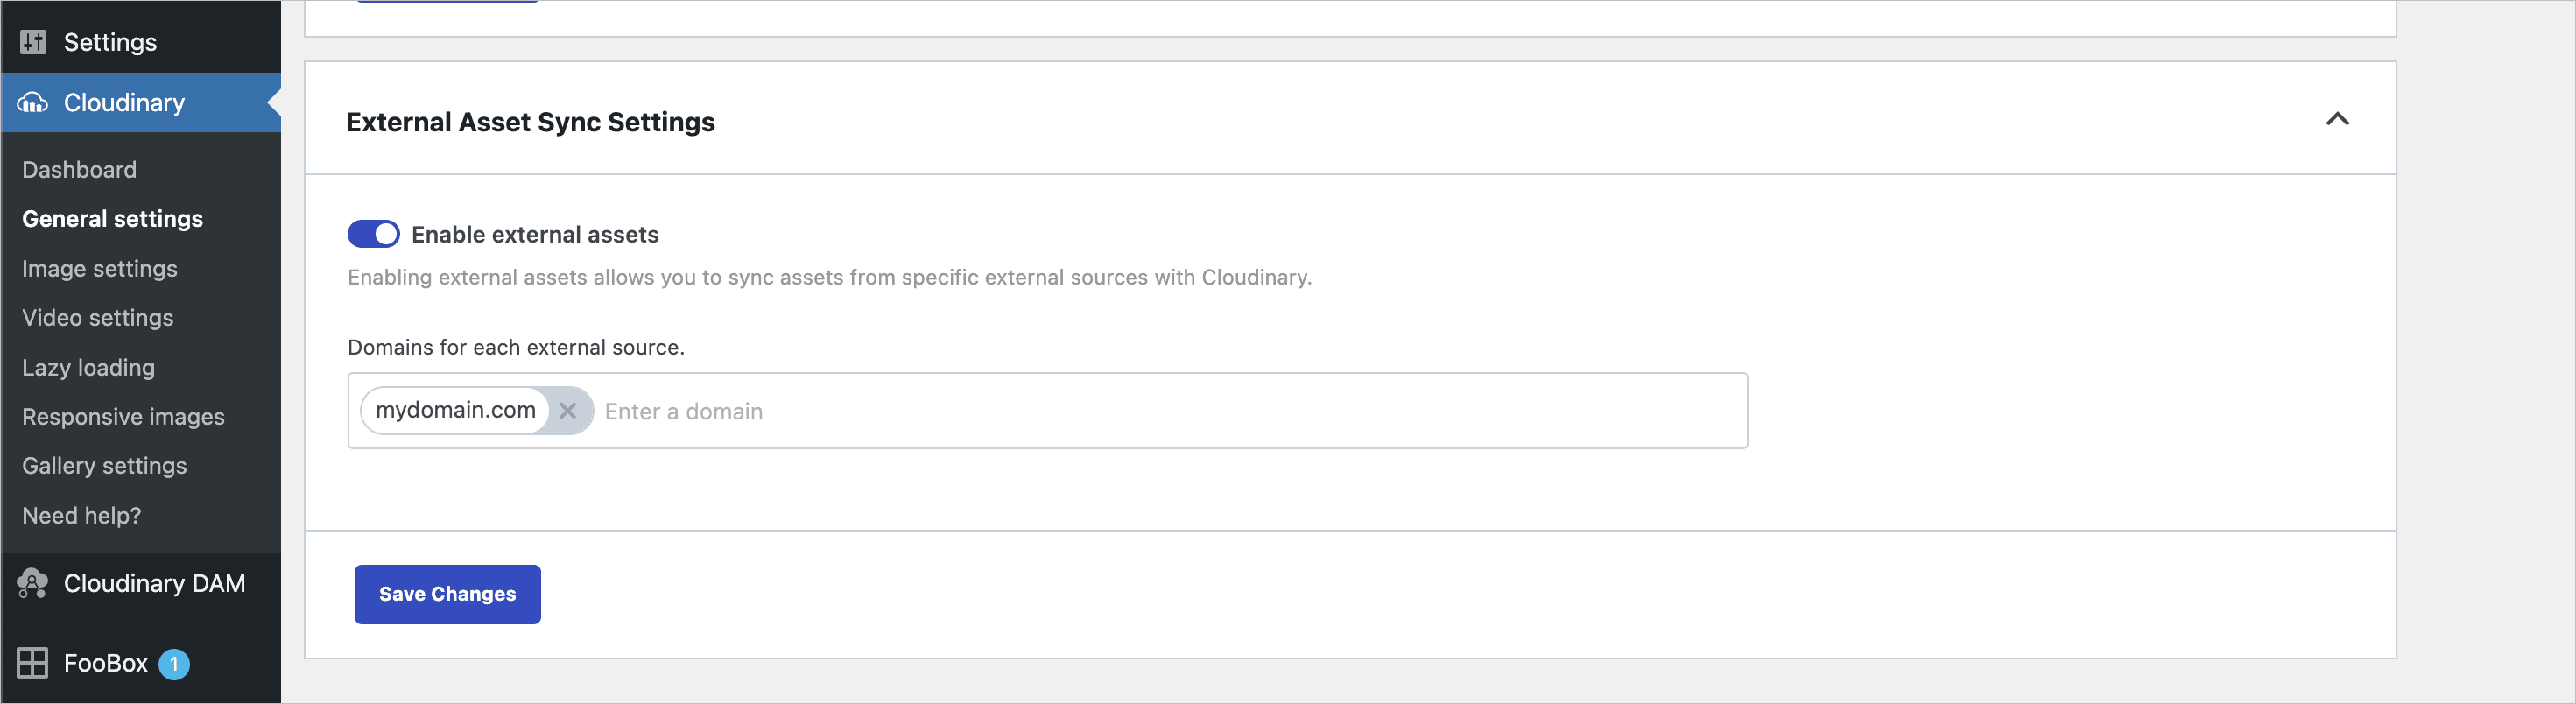Open Responsive images settings
Screen dimensions: 2576x704
tap(123, 417)
